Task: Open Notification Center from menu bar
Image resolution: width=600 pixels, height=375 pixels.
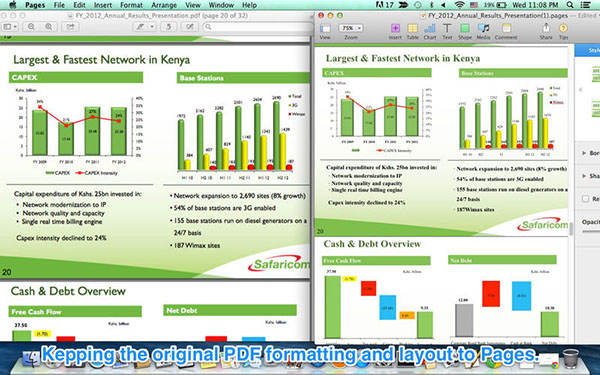Action: tap(585, 5)
